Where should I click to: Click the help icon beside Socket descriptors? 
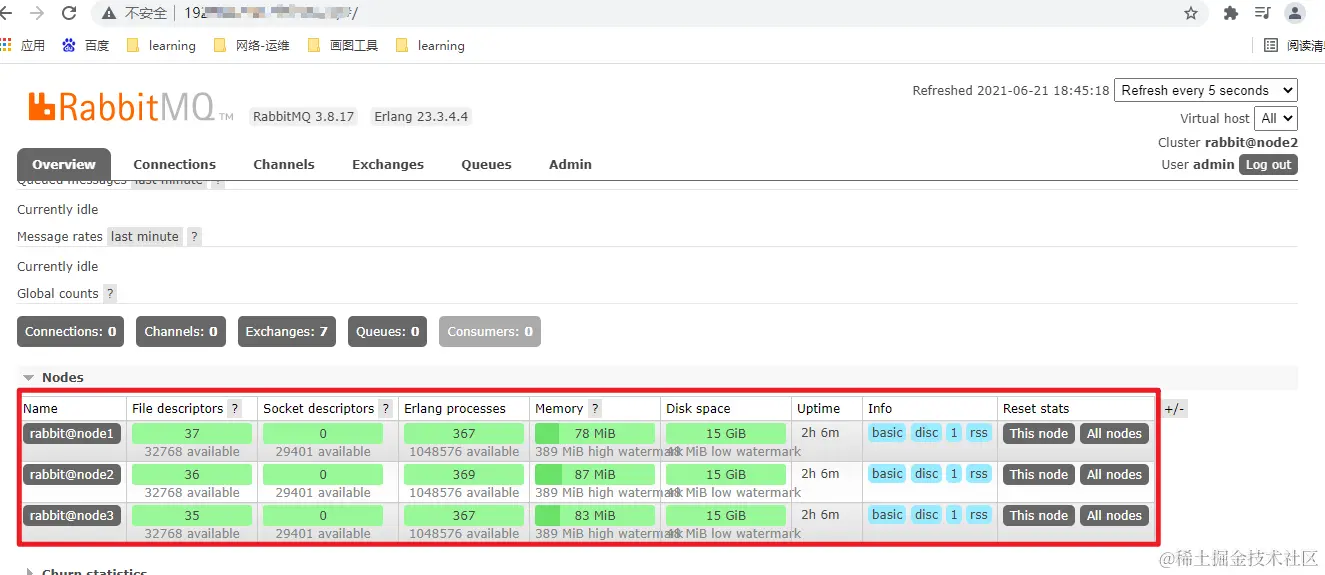click(x=385, y=408)
